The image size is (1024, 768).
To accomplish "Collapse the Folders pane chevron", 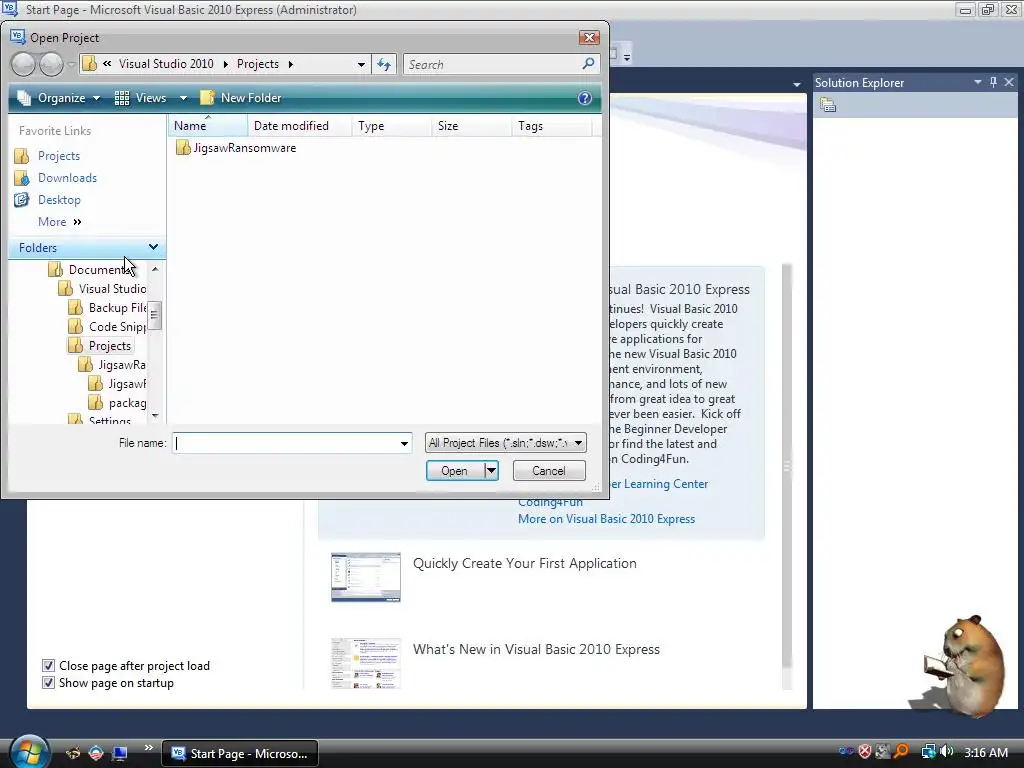I will pyautogui.click(x=153, y=247).
